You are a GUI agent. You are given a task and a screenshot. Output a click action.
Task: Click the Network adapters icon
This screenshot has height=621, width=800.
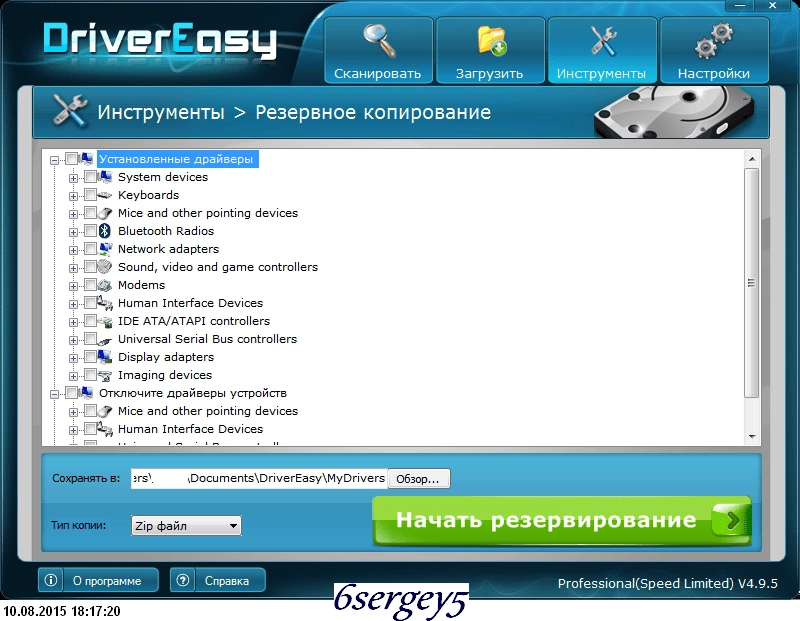tap(105, 249)
